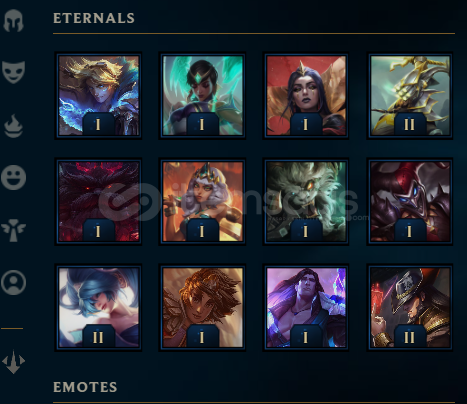The image size is (467, 404).
Task: Select the Ezreal eternal thumbnail
Action: point(98,95)
